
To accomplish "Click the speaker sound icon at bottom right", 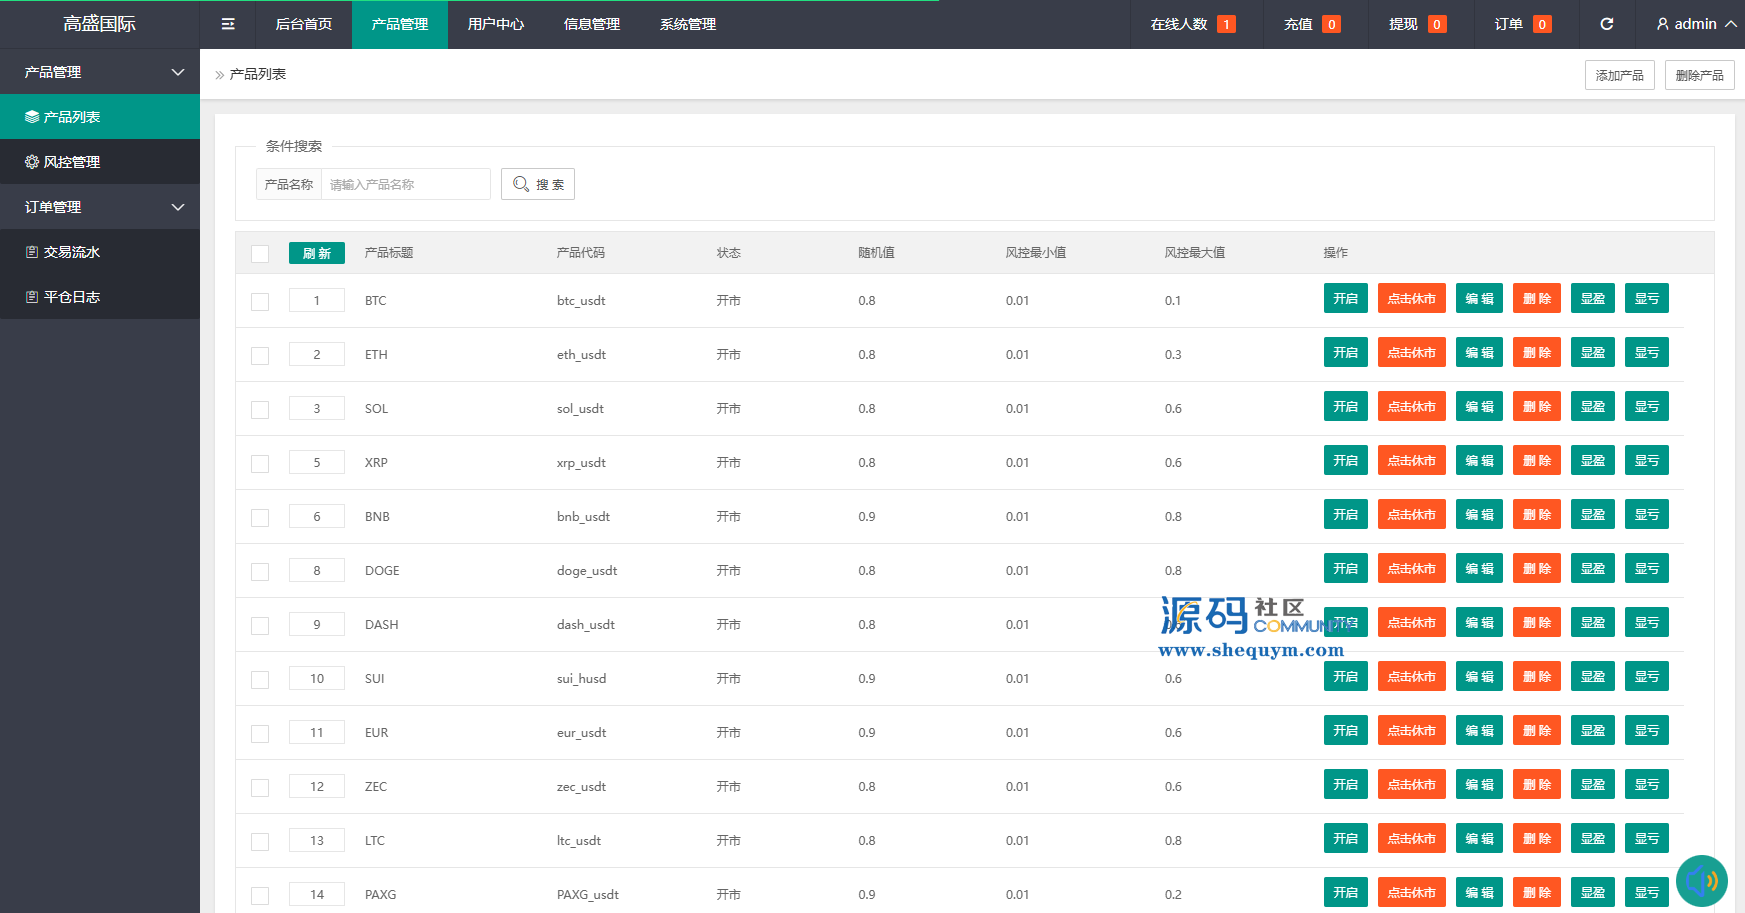I will pos(1701,881).
